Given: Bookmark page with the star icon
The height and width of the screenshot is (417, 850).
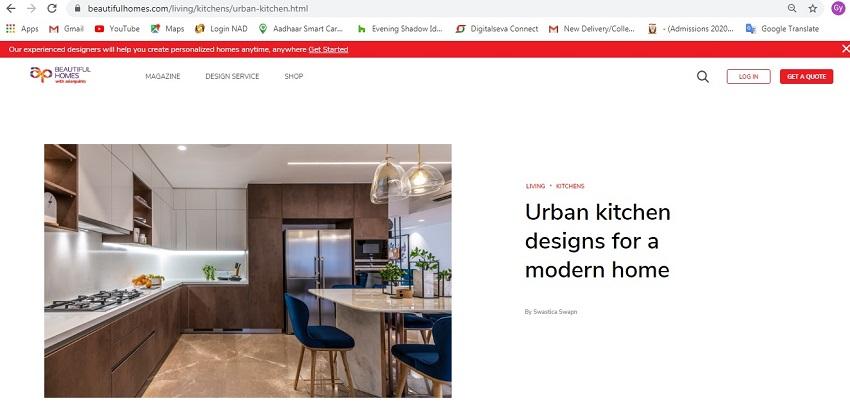Looking at the screenshot, I should [813, 9].
